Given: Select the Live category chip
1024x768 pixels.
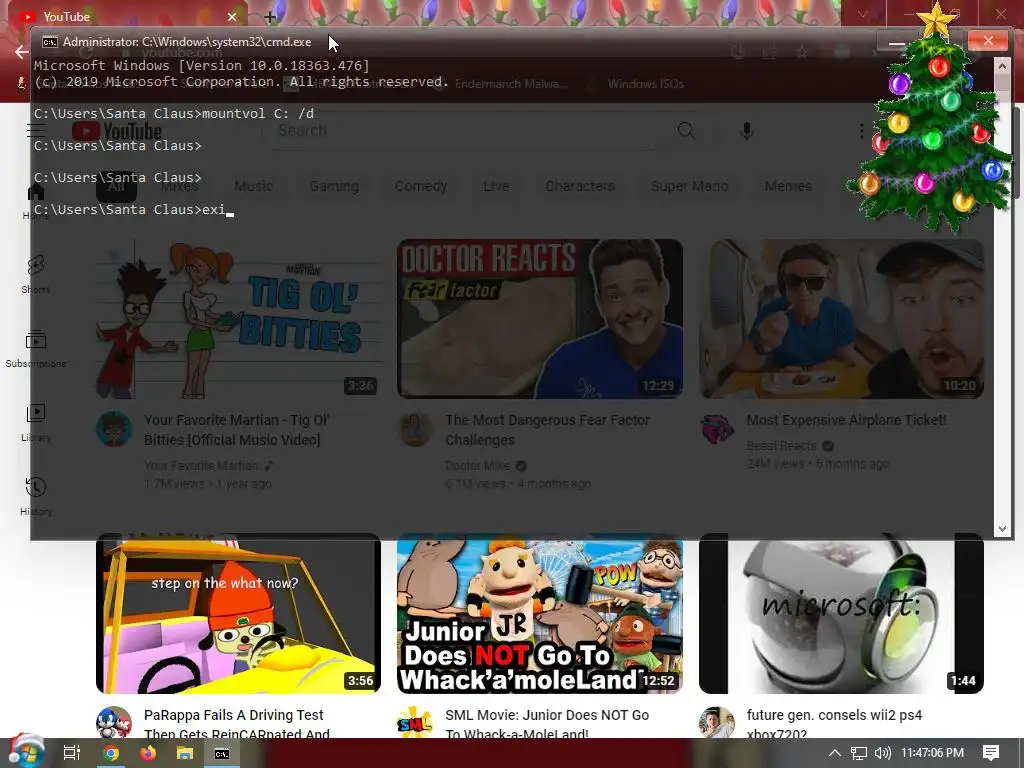Looking at the screenshot, I should coord(496,186).
